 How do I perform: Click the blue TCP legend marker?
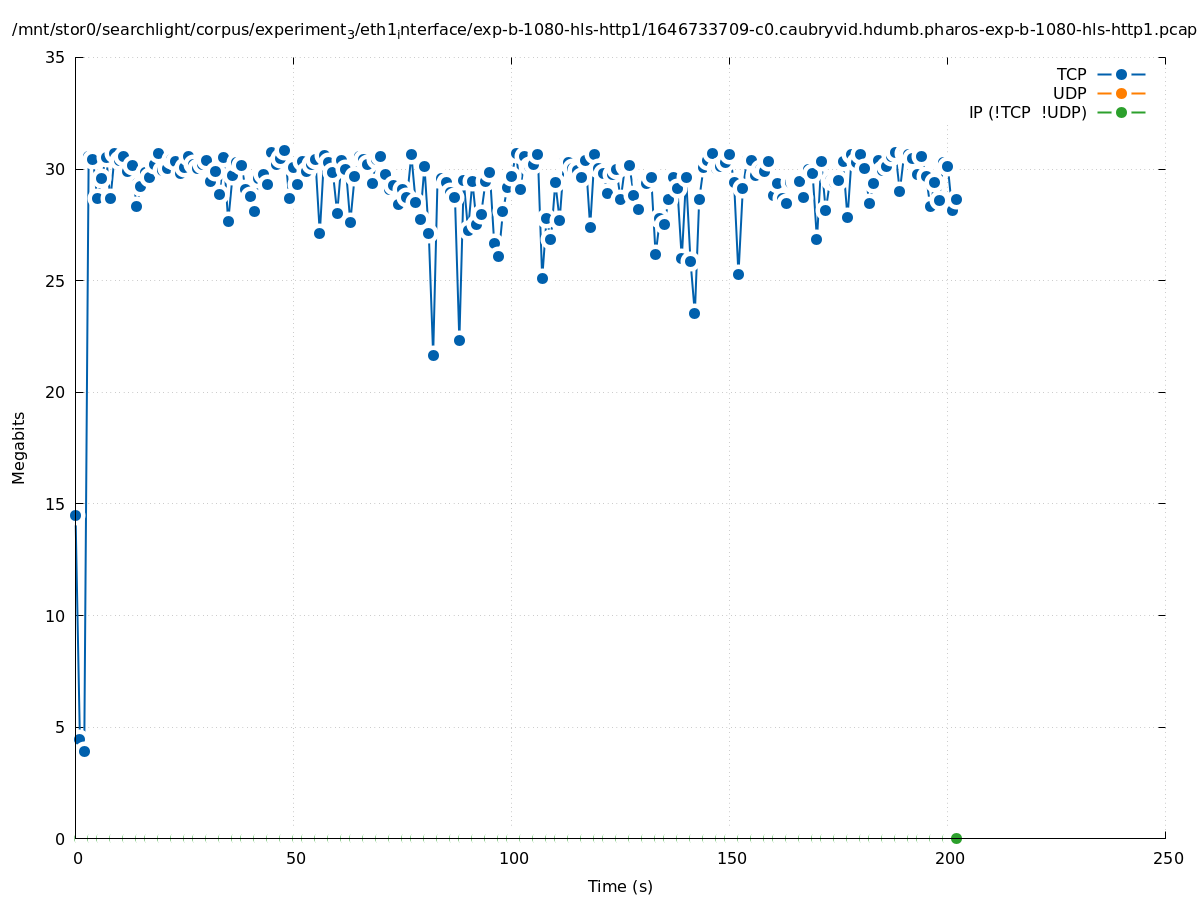click(x=1121, y=74)
